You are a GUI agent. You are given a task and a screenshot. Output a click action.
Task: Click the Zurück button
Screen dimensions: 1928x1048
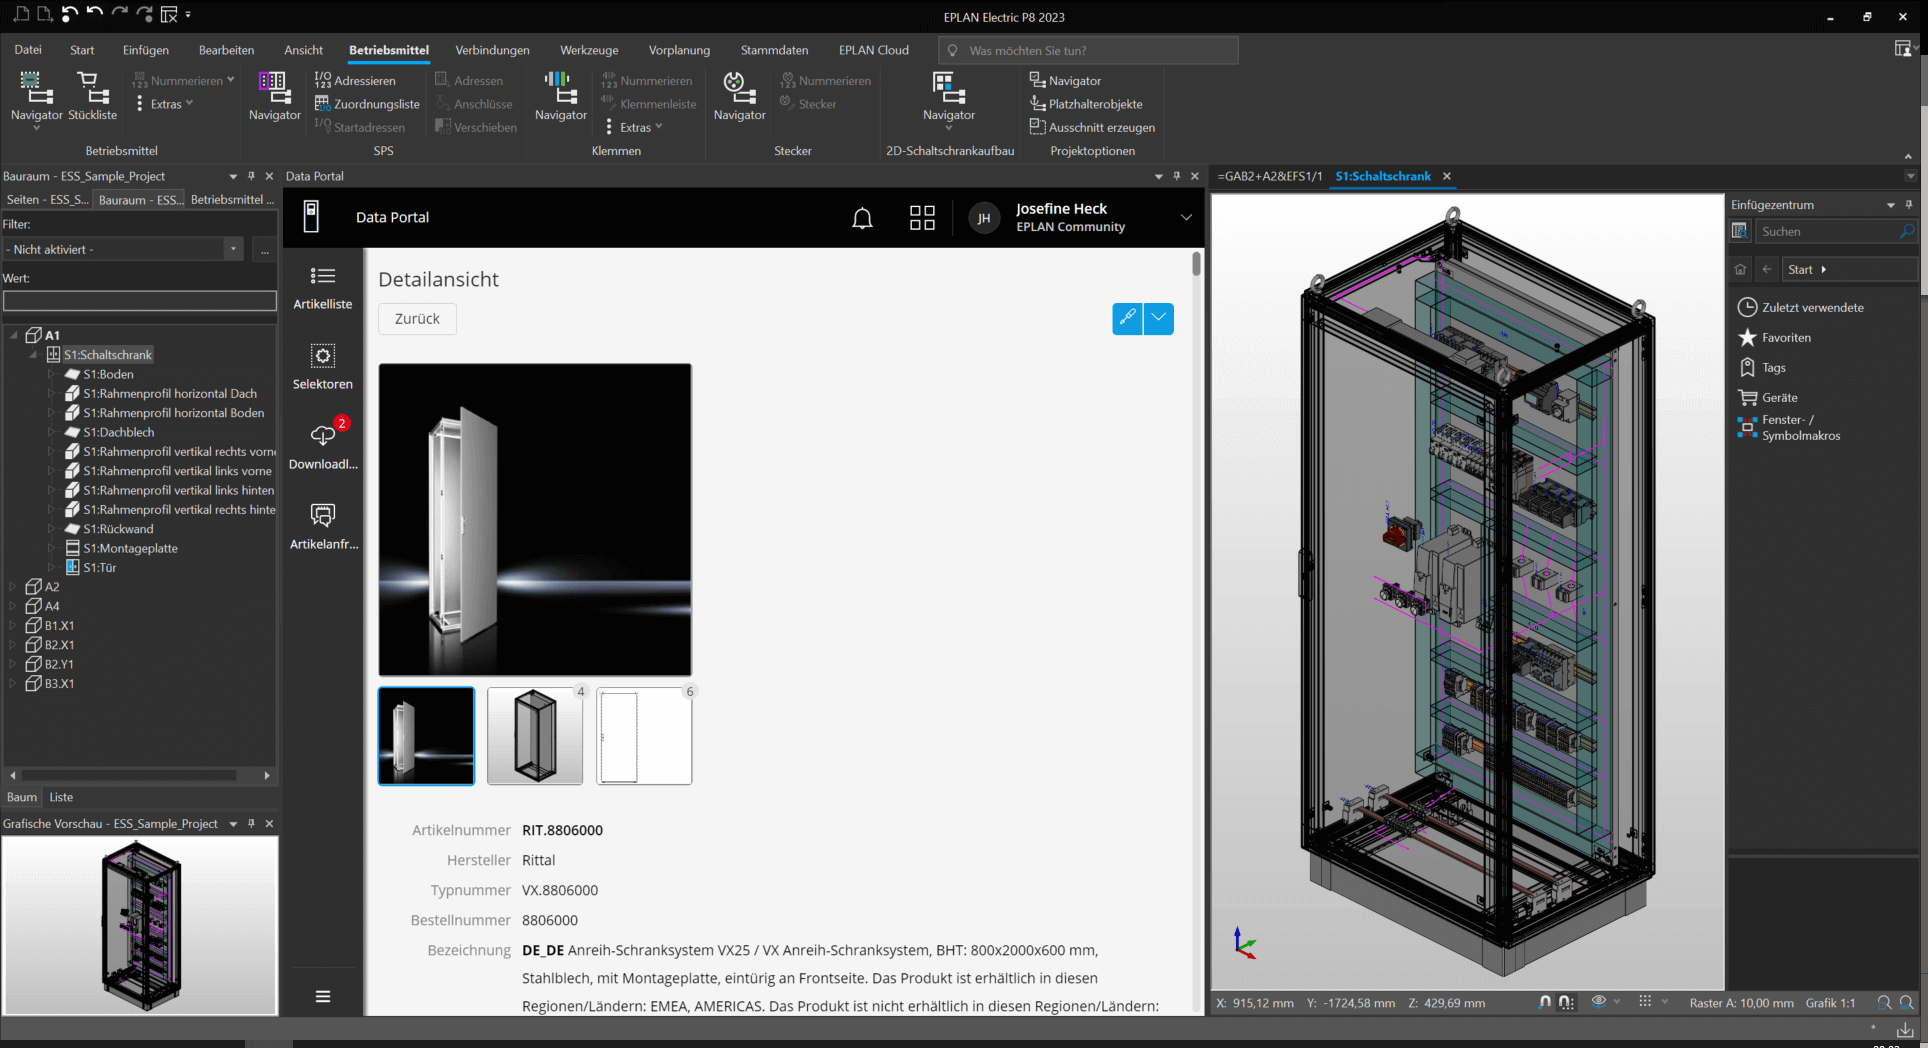417,319
